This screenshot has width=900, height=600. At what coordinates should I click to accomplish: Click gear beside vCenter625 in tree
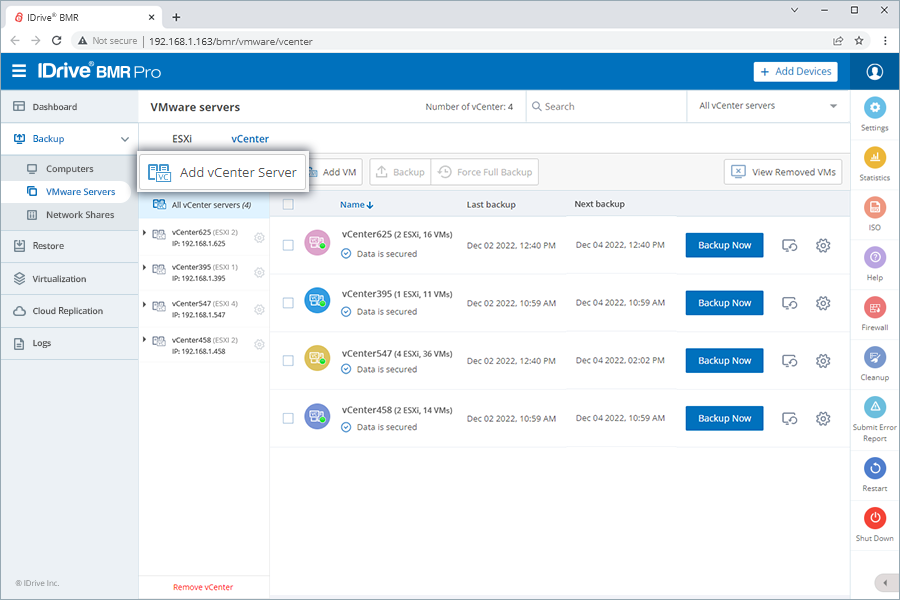point(259,238)
